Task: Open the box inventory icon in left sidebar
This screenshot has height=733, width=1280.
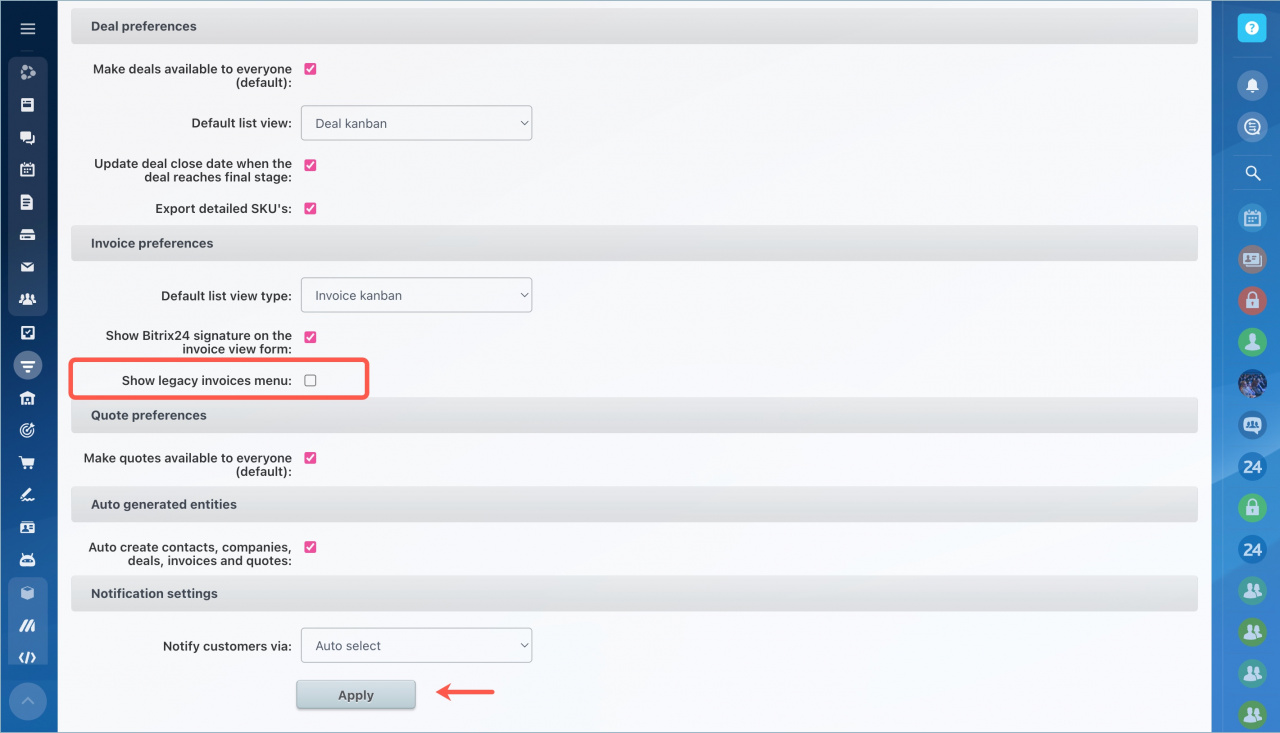Action: tap(28, 593)
